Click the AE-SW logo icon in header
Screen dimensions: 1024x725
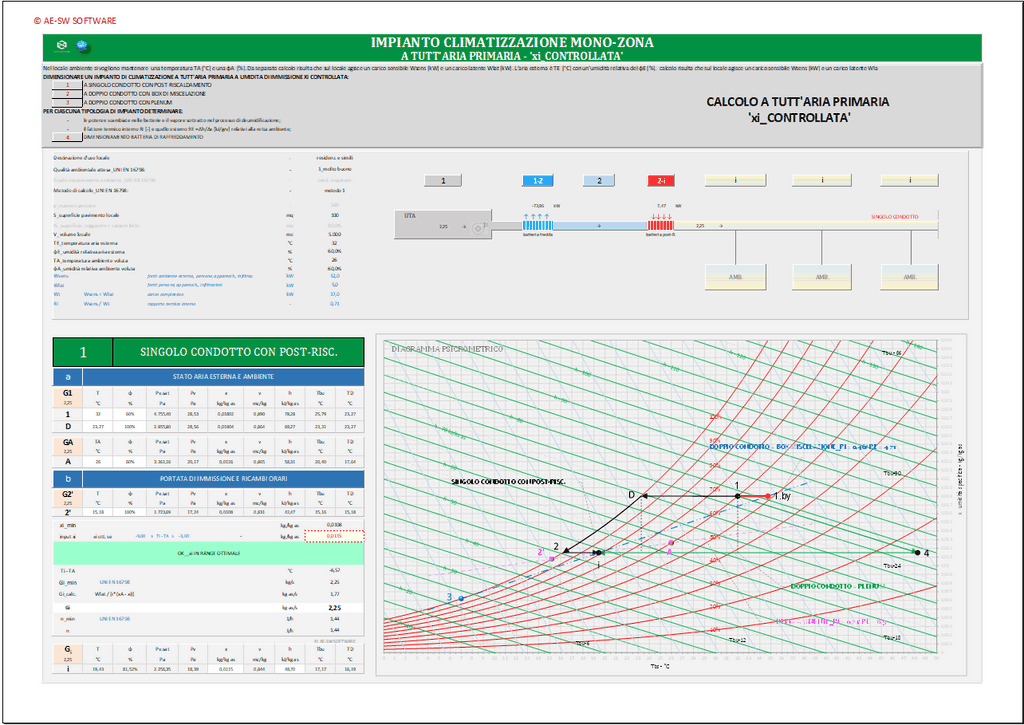[63, 46]
